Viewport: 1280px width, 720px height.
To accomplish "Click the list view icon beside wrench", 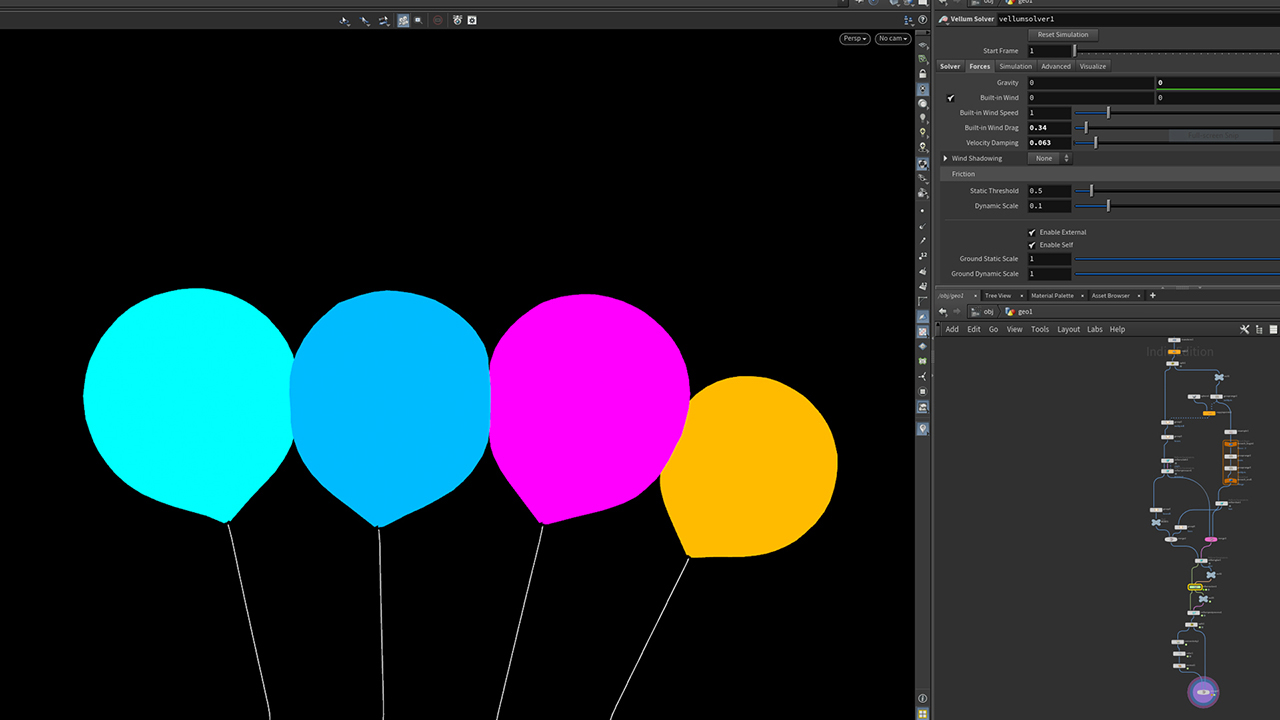I will (x=1261, y=329).
